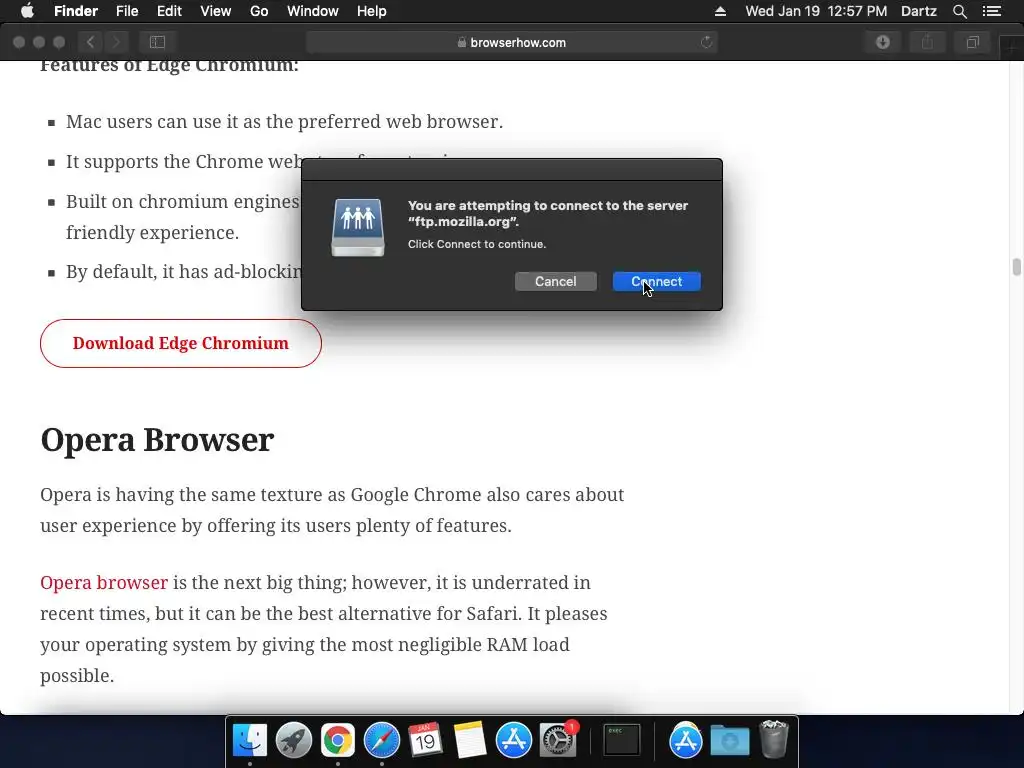The width and height of the screenshot is (1024, 768).
Task: Open Notes from the Dock
Action: pos(470,740)
